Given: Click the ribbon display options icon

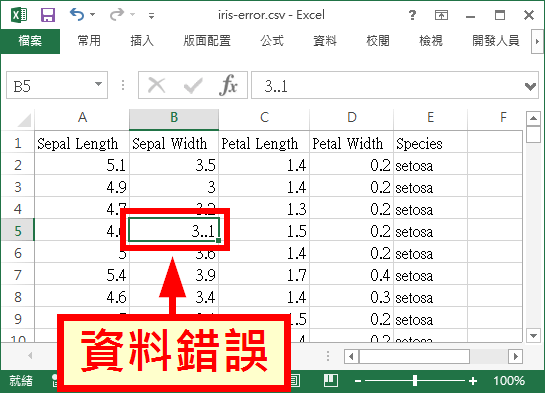Looking at the screenshot, I should 441,15.
